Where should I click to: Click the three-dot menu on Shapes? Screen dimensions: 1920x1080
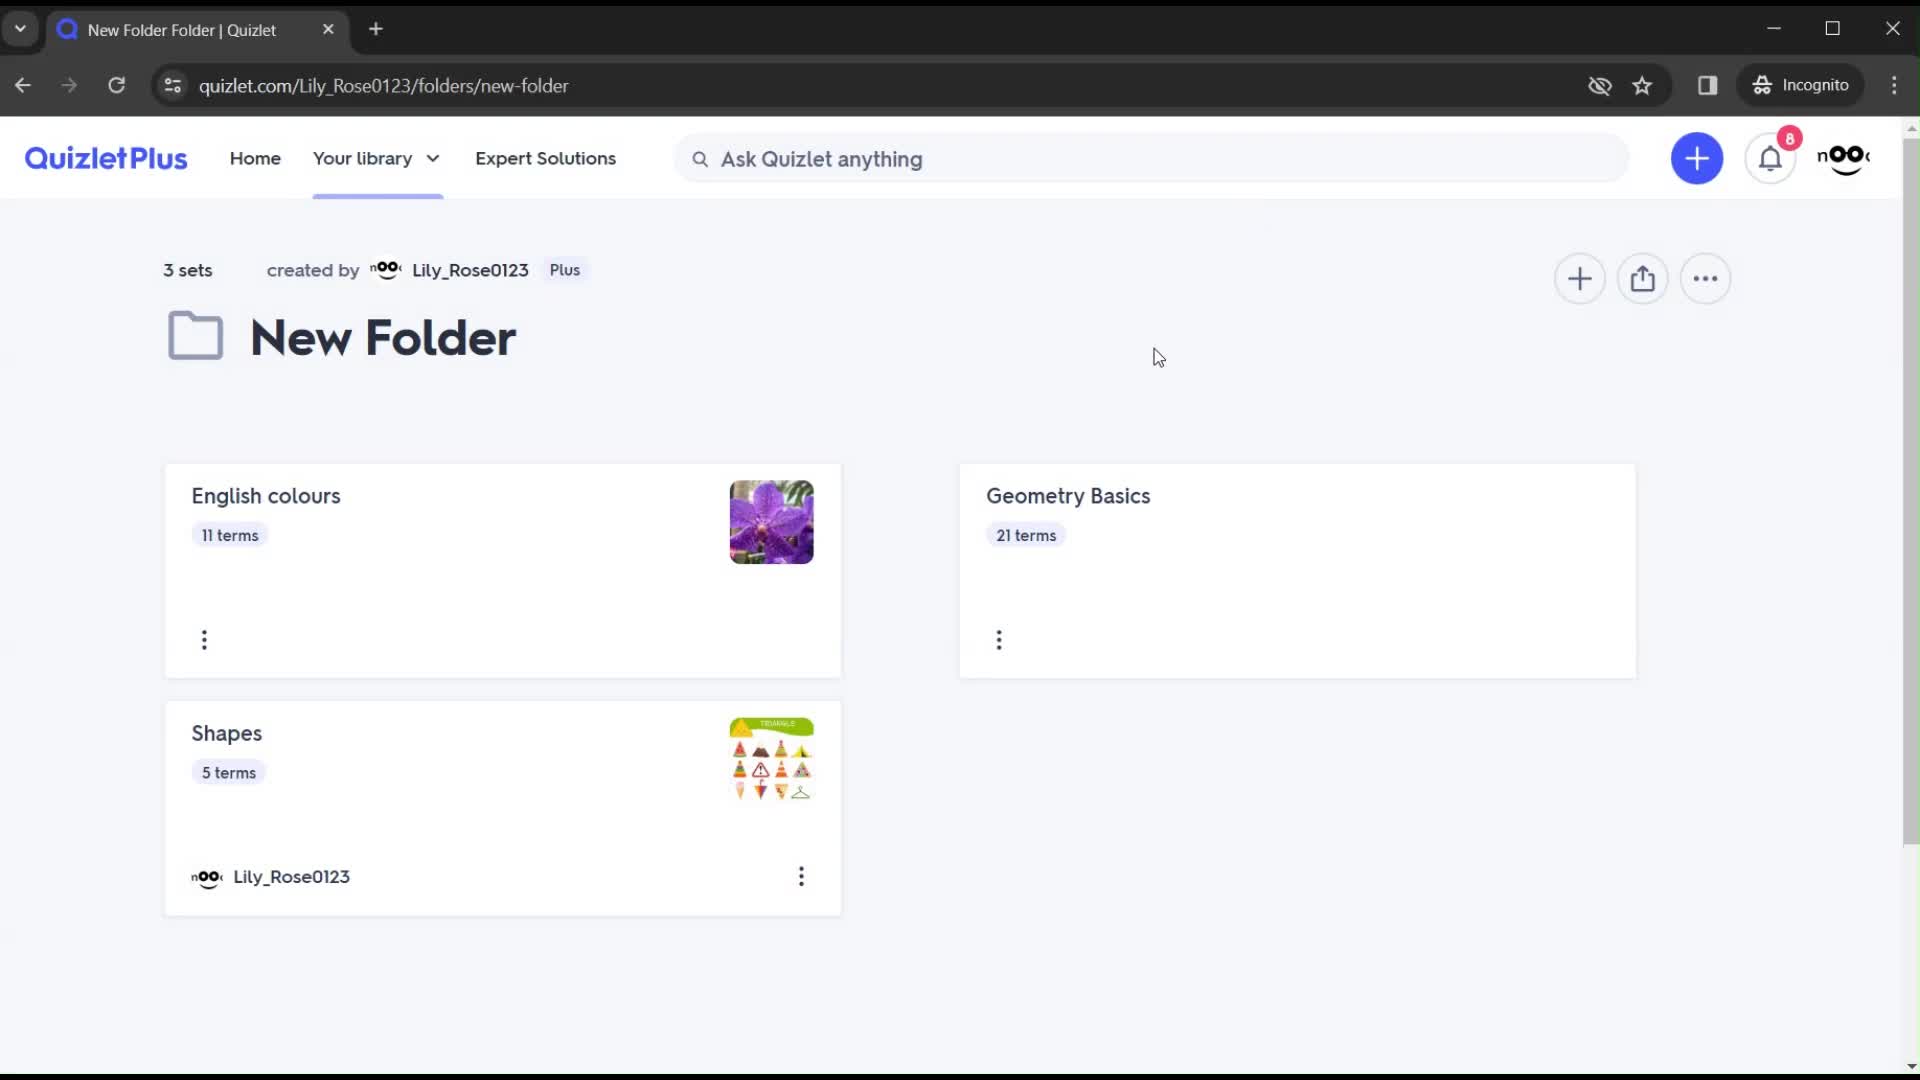(x=800, y=876)
